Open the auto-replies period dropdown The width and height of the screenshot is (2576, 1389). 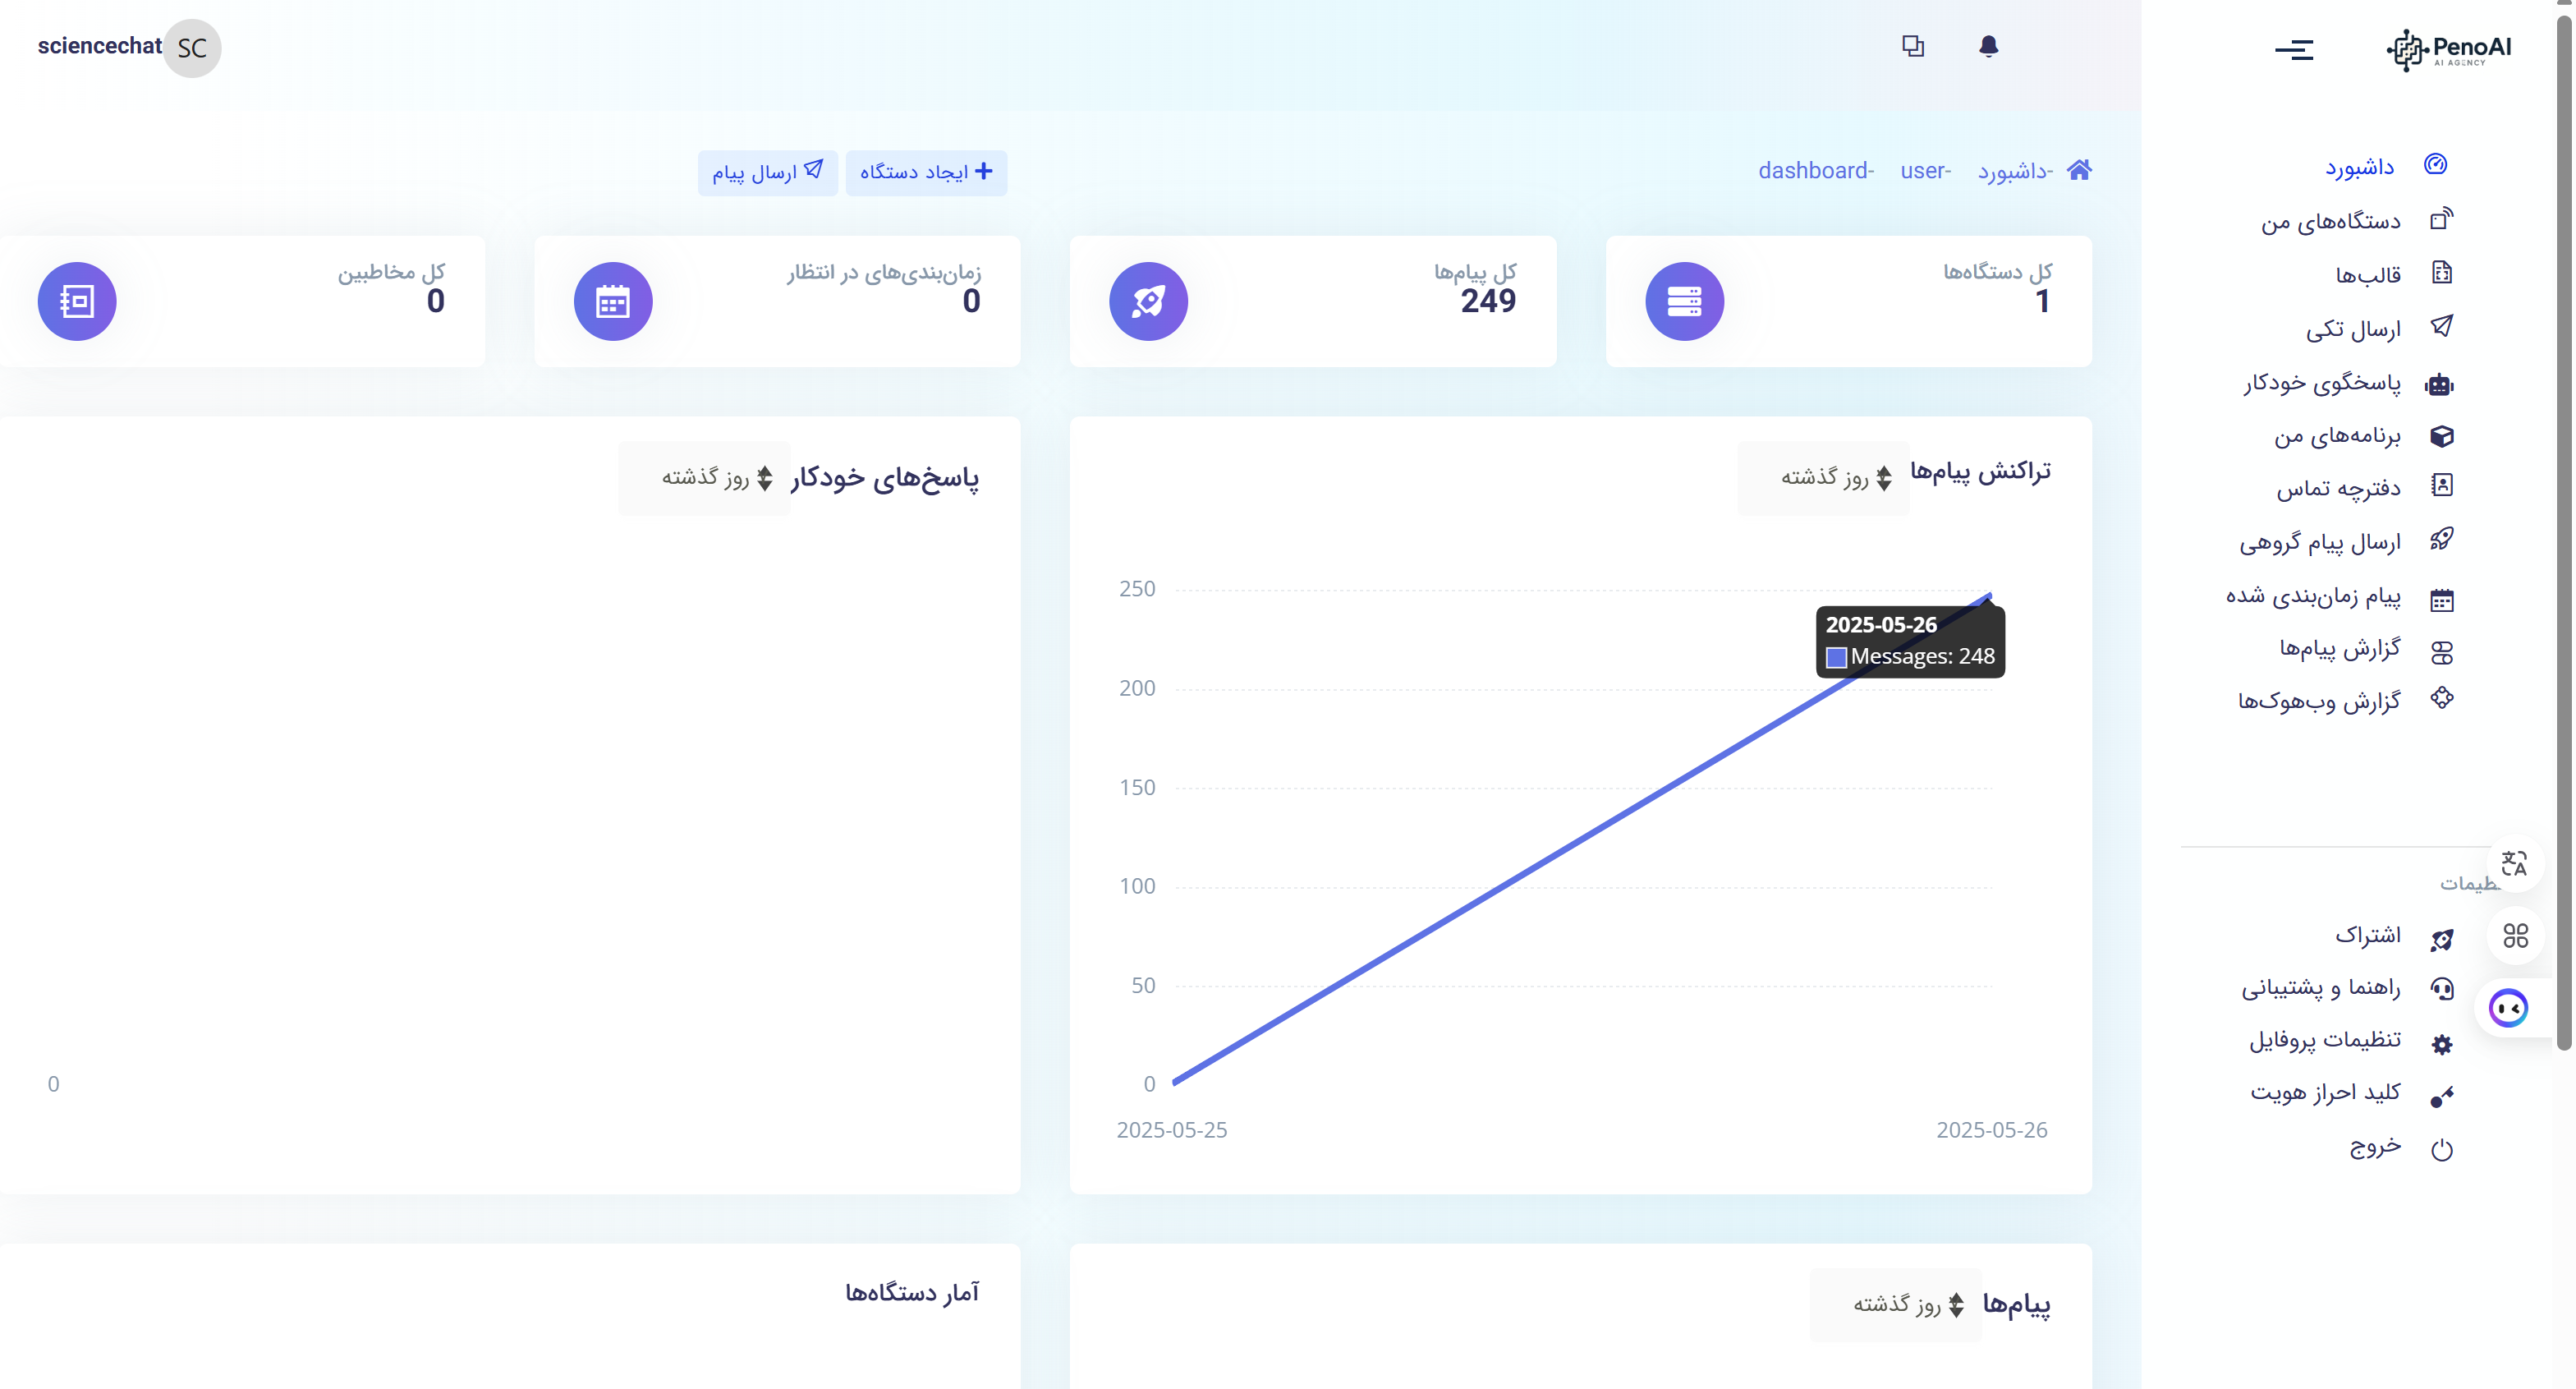click(x=704, y=478)
